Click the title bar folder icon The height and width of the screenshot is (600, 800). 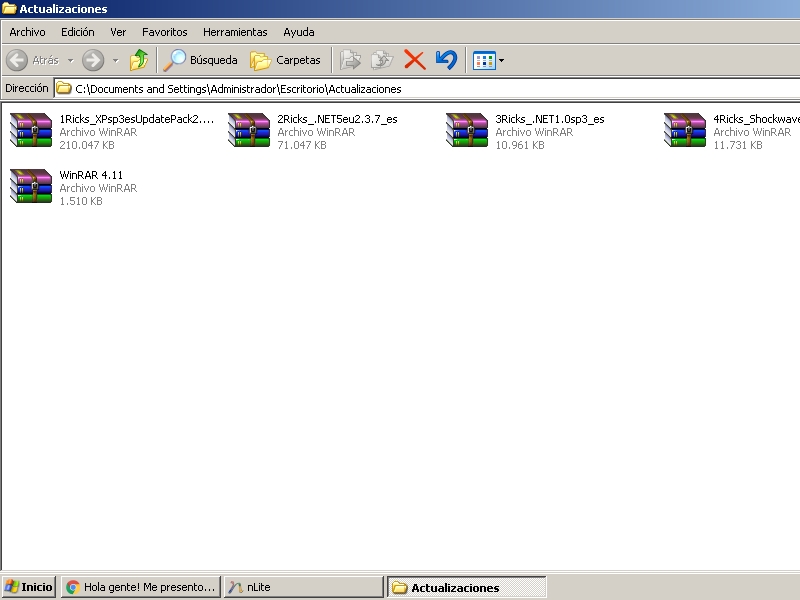coord(10,9)
